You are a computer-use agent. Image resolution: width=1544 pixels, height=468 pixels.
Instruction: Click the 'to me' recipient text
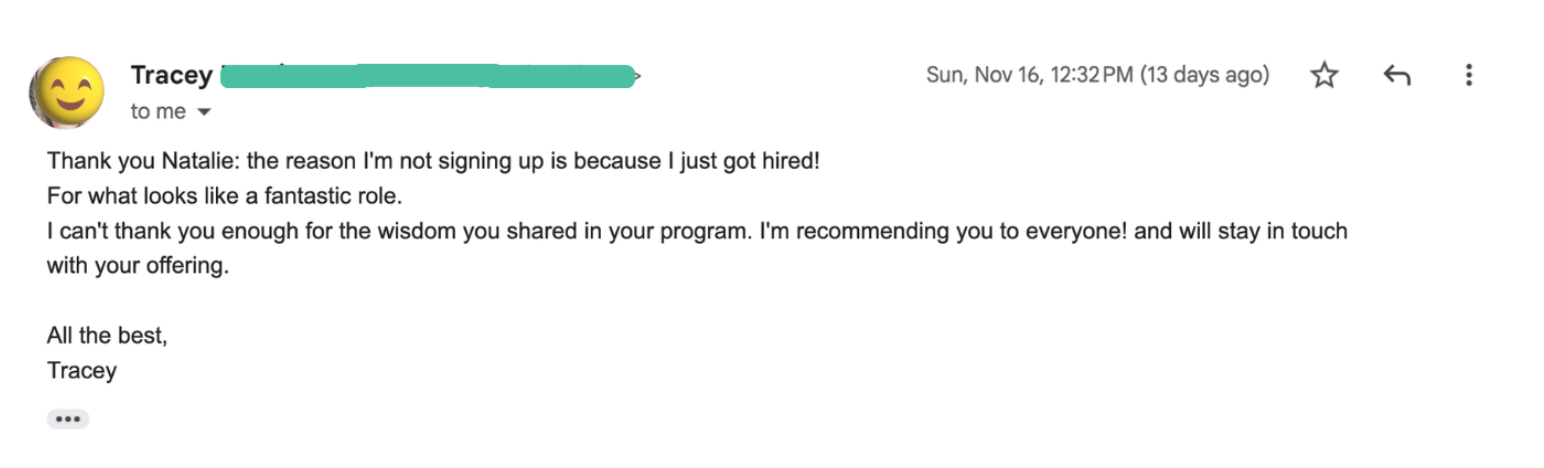(x=158, y=112)
